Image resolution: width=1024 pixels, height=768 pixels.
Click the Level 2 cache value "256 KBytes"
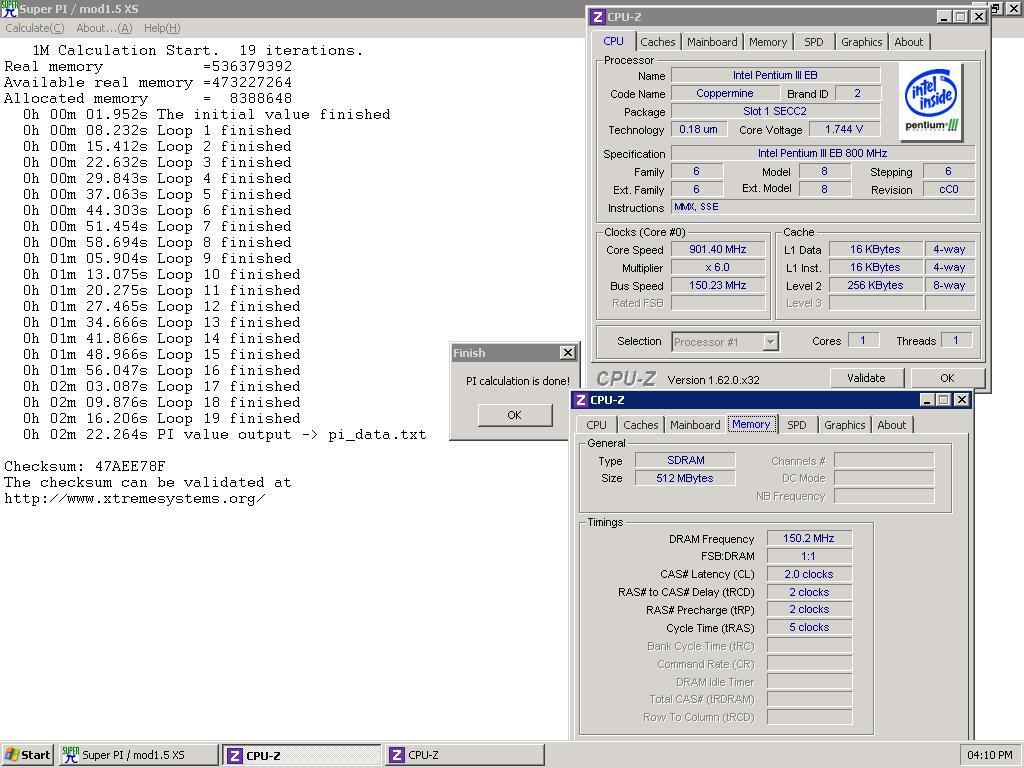[x=875, y=285]
